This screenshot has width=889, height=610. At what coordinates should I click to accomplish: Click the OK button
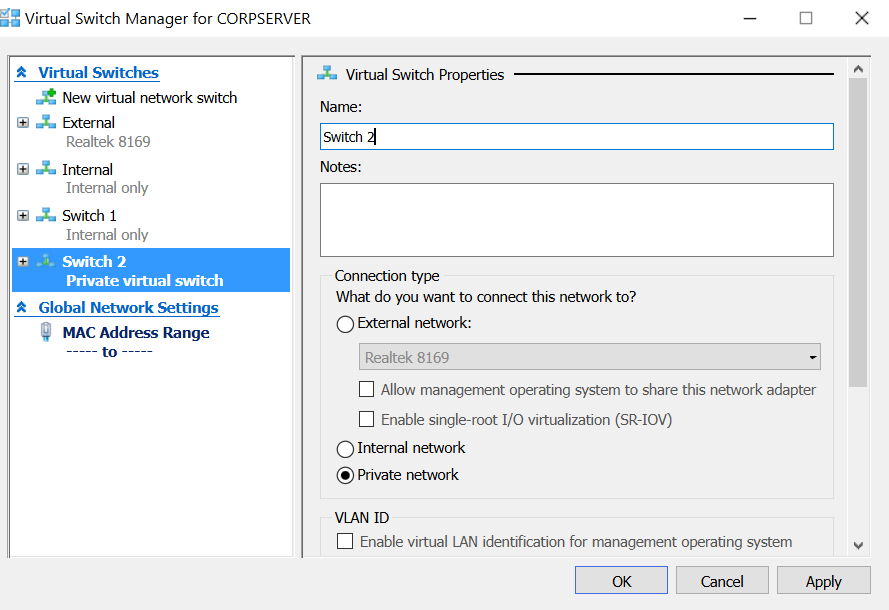pos(621,581)
